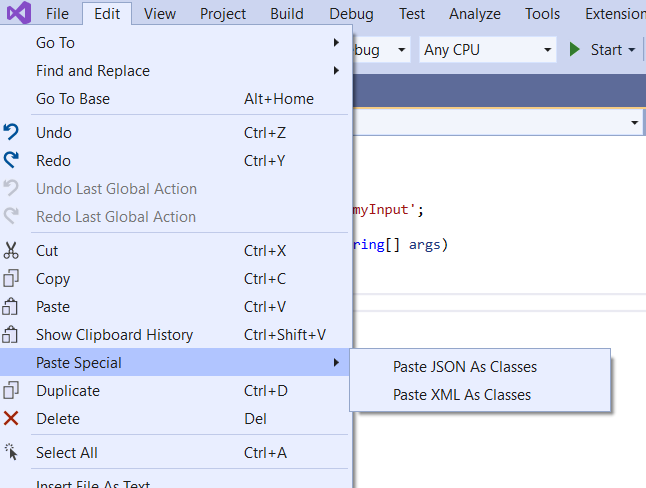Choose Copy in the Edit menu
The height and width of the screenshot is (488, 646).
point(176,278)
